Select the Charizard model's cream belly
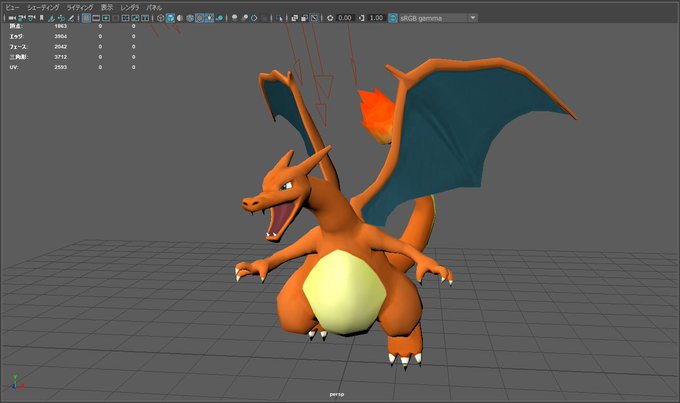The width and height of the screenshot is (680, 403). pos(344,292)
